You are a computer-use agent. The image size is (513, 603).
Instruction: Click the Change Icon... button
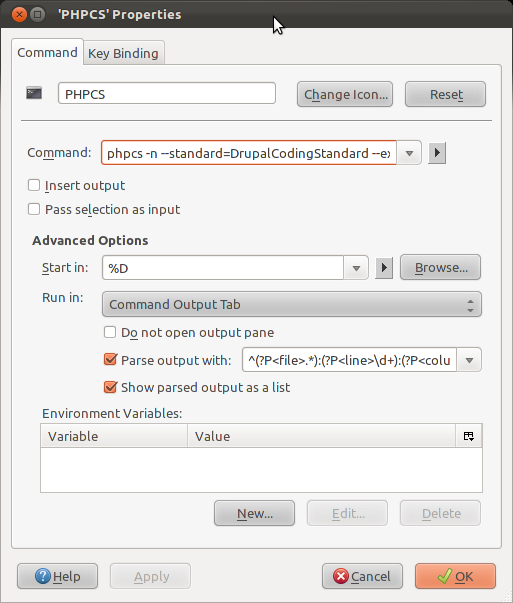(345, 94)
